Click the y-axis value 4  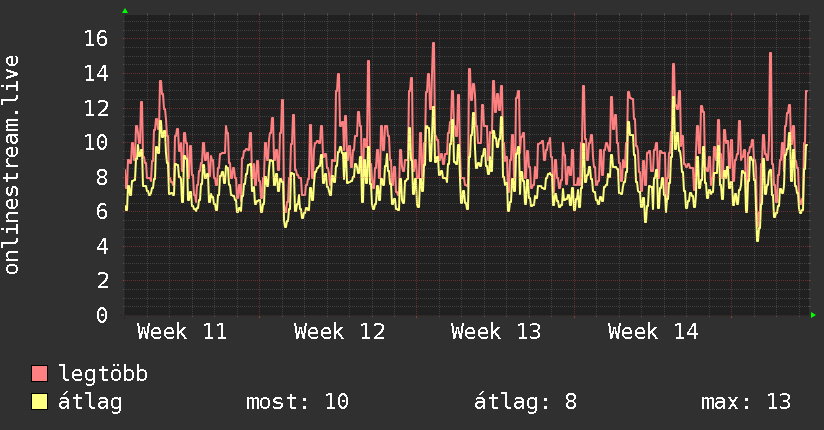point(102,246)
